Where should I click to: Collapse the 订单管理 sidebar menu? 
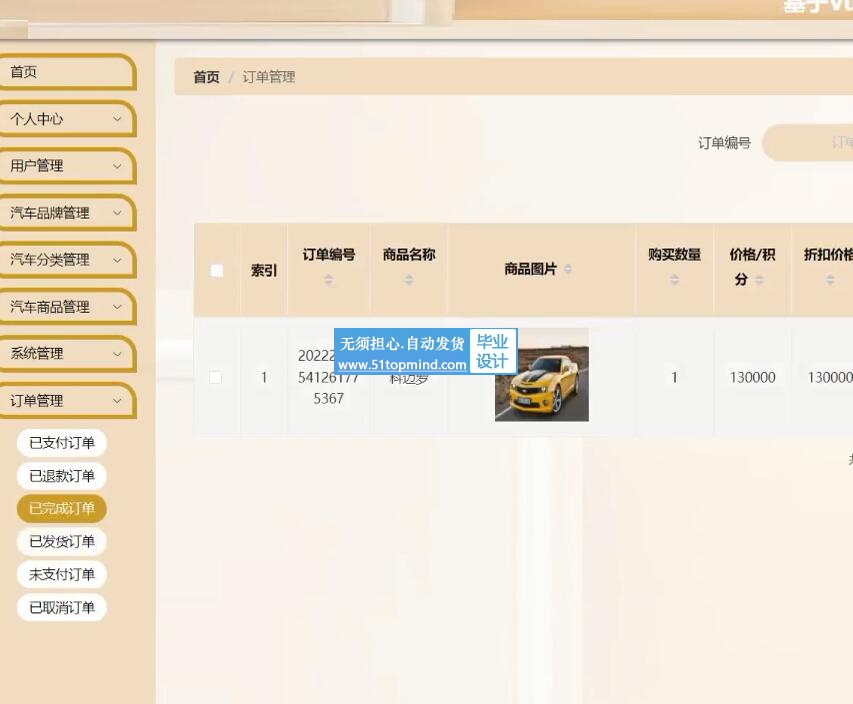pyautogui.click(x=67, y=401)
